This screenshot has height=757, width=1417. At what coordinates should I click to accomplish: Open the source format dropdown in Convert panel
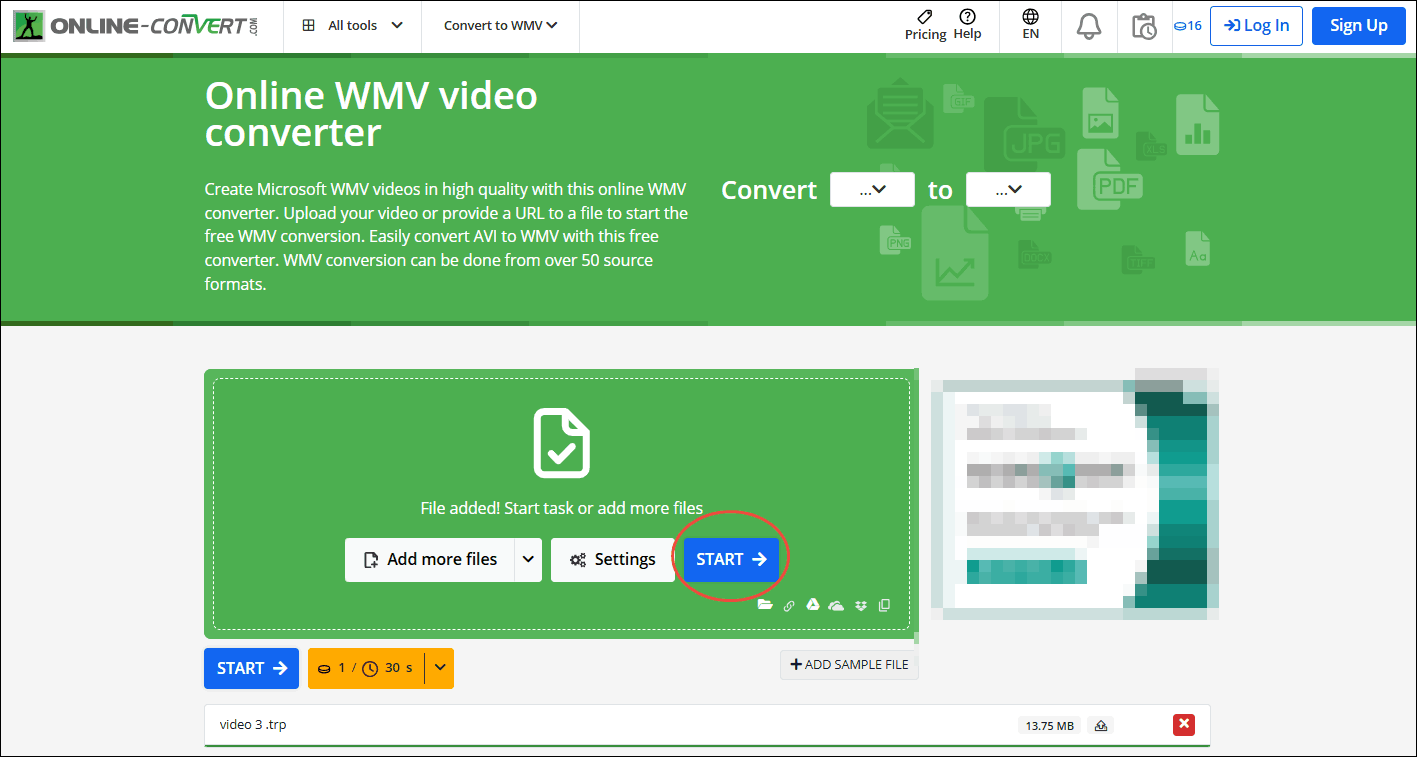(x=872, y=189)
